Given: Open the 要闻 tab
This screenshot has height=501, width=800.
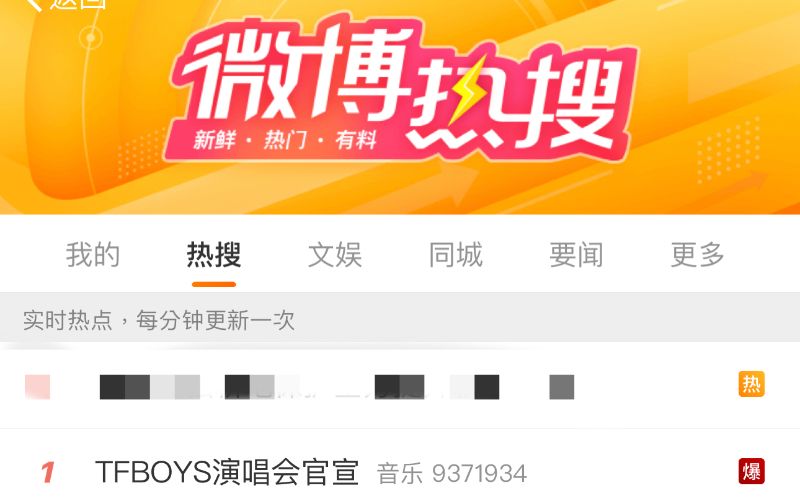Looking at the screenshot, I should click(577, 255).
